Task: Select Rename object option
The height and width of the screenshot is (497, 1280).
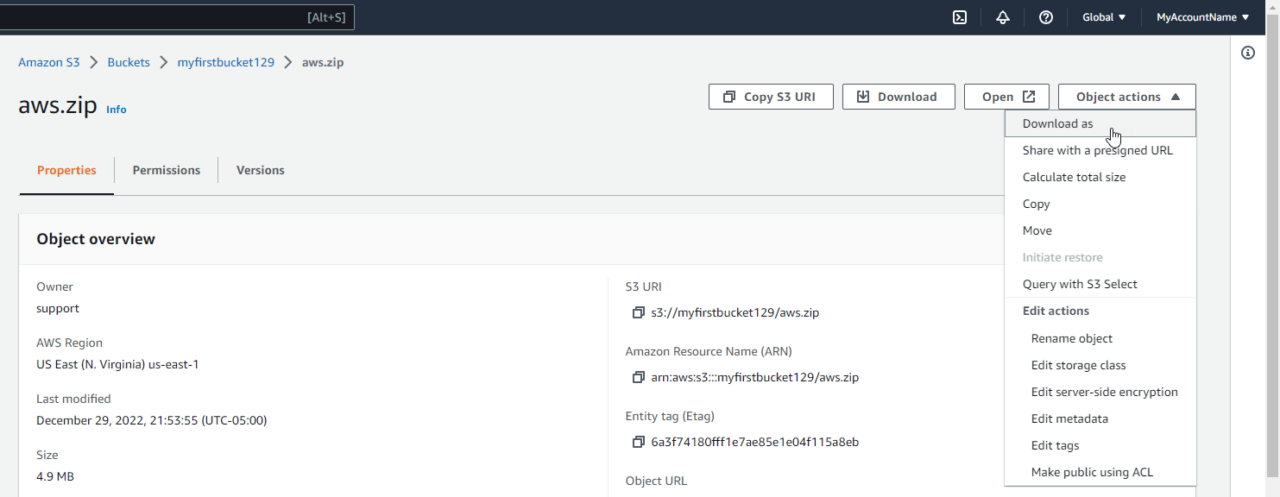Action: point(1071,338)
